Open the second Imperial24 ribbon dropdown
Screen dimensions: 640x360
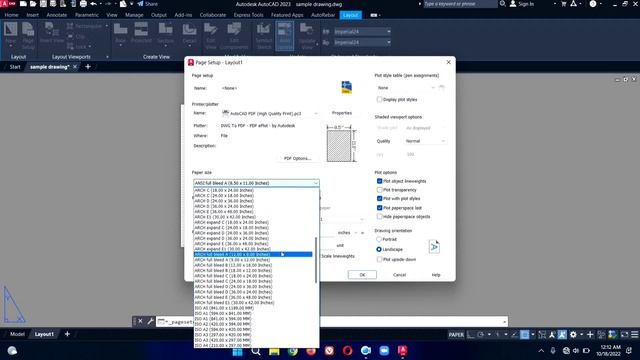coord(388,42)
